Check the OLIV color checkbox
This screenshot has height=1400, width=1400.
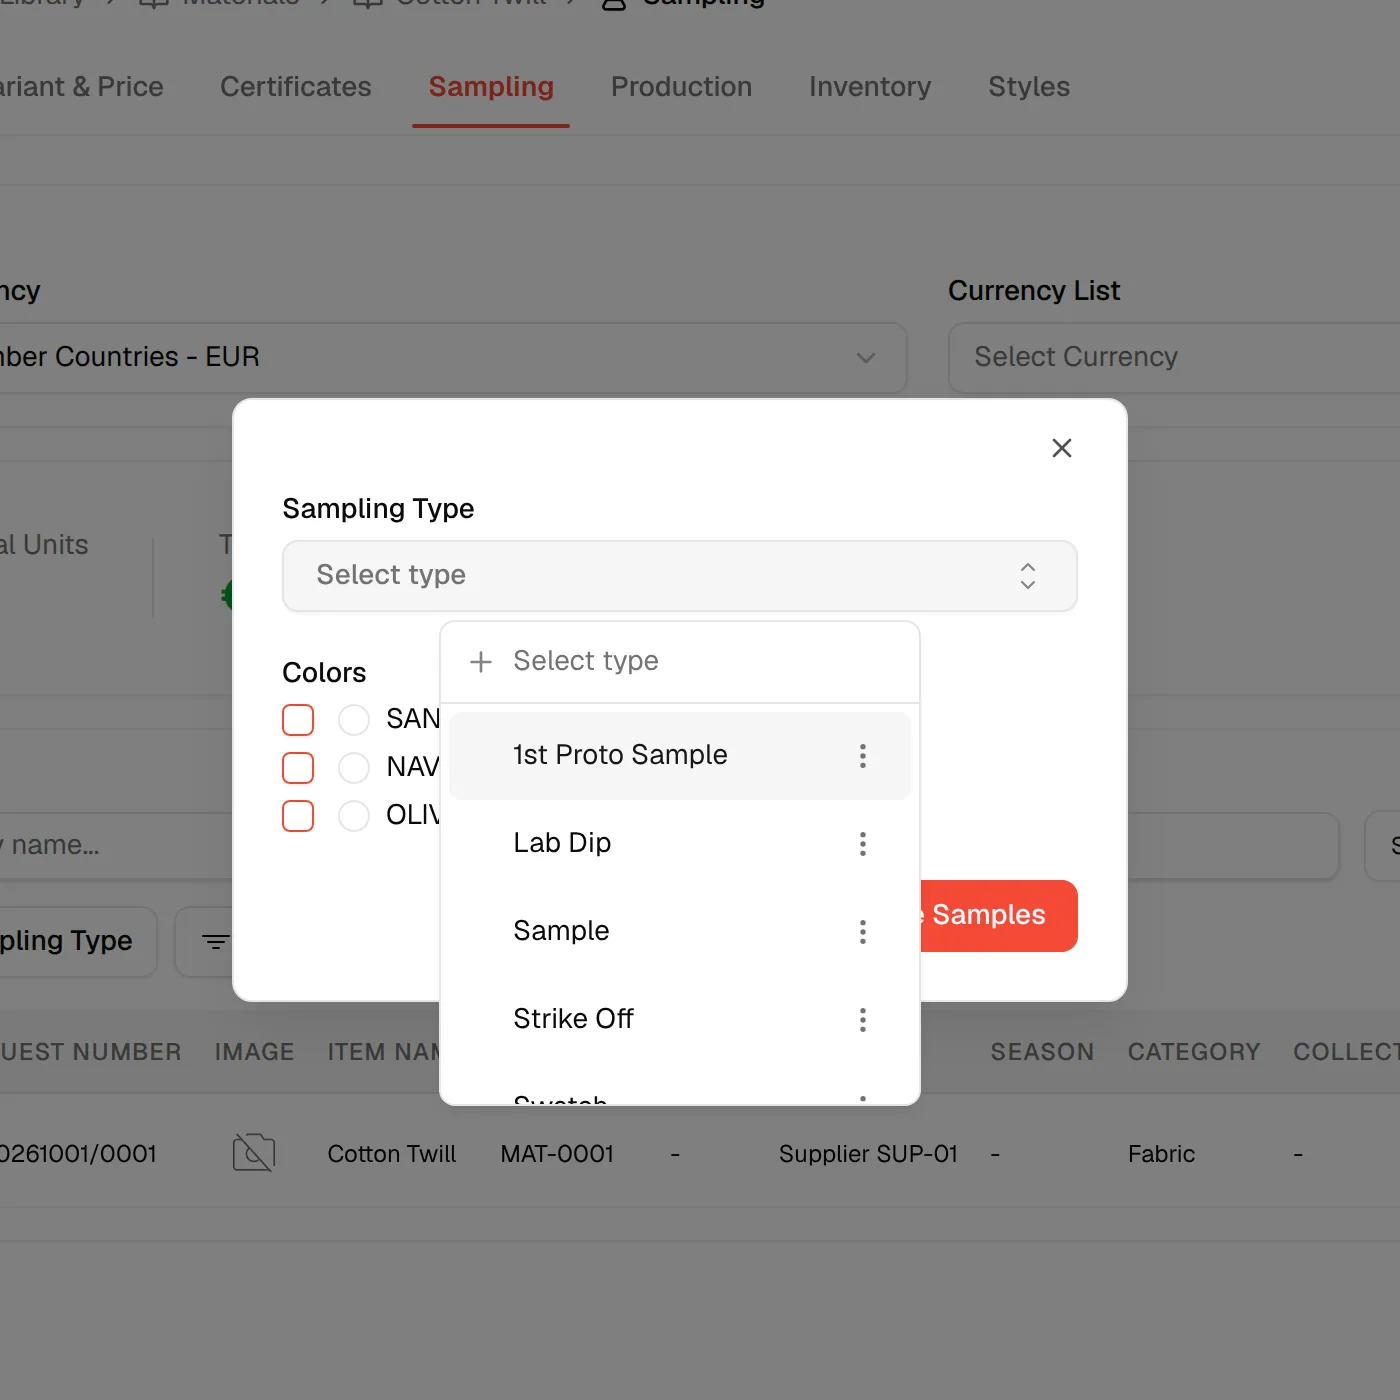point(298,816)
